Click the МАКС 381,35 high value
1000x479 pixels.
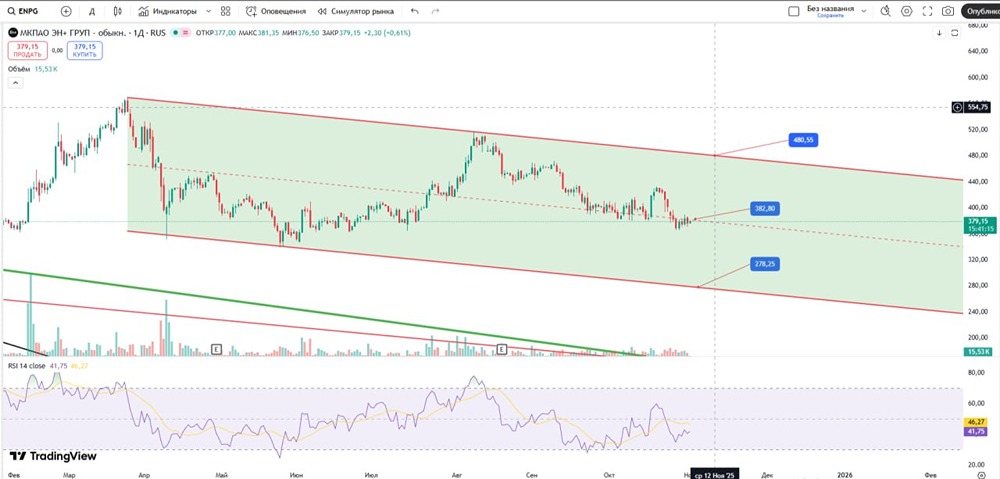(x=259, y=33)
